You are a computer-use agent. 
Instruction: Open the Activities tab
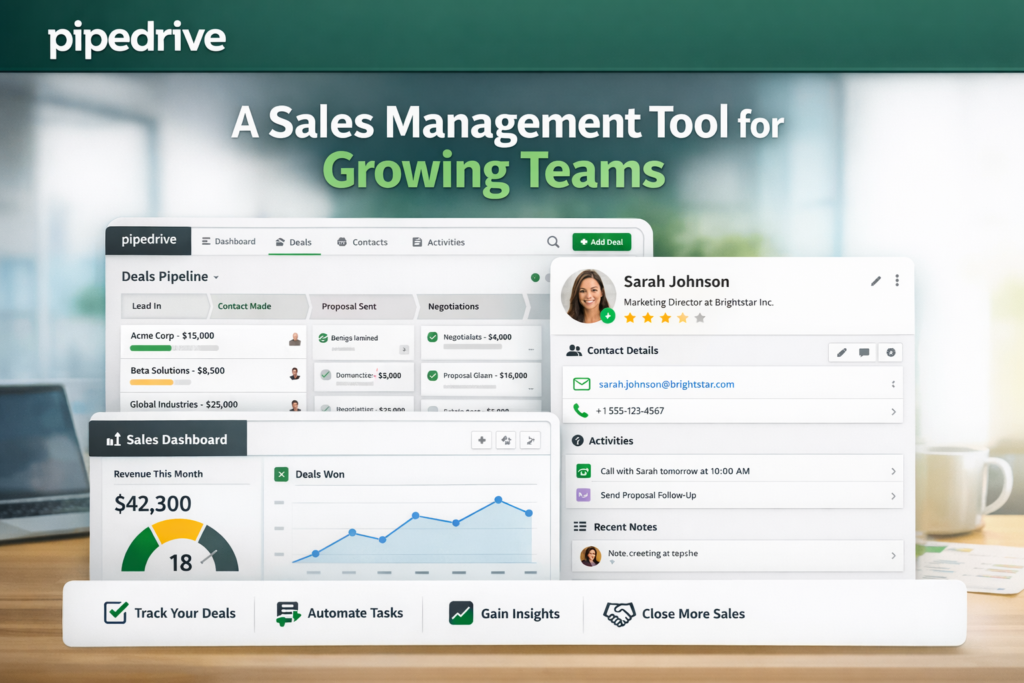coord(438,242)
